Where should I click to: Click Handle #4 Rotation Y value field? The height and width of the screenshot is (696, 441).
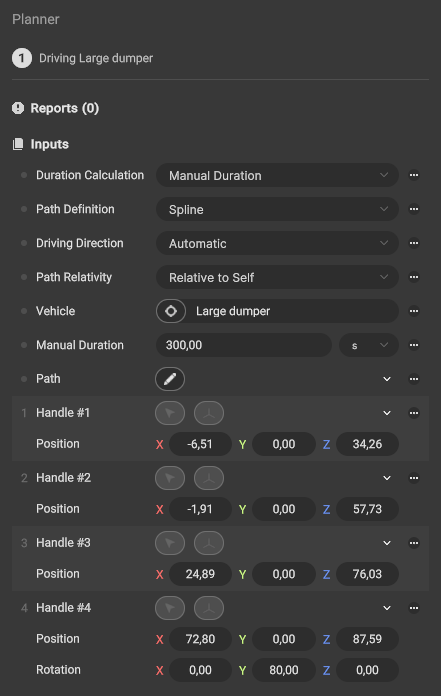point(284,670)
